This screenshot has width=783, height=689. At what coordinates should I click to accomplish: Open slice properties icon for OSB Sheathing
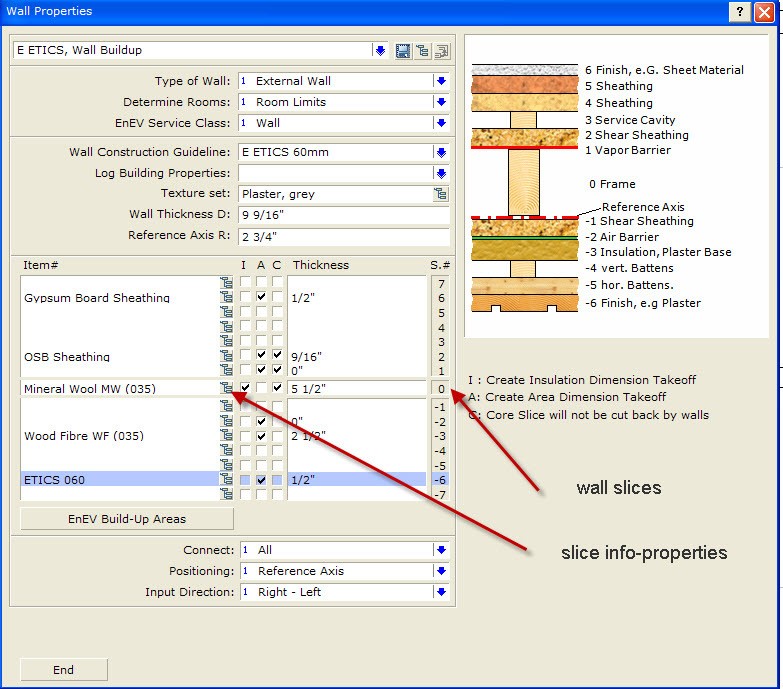click(x=227, y=356)
